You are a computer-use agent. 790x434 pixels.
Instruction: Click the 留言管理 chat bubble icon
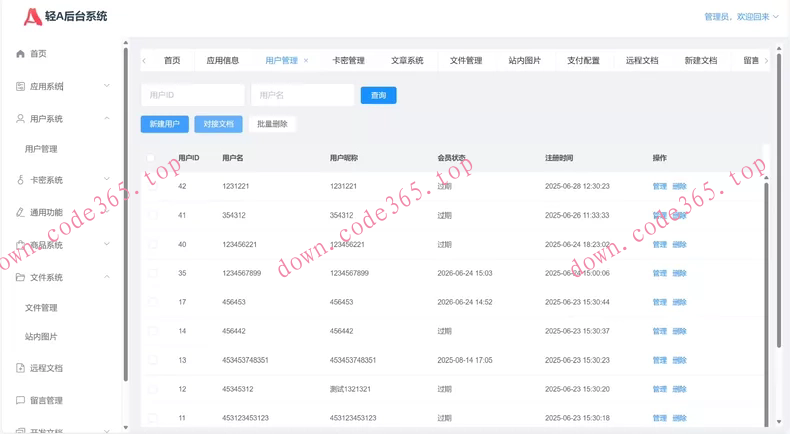[20, 400]
